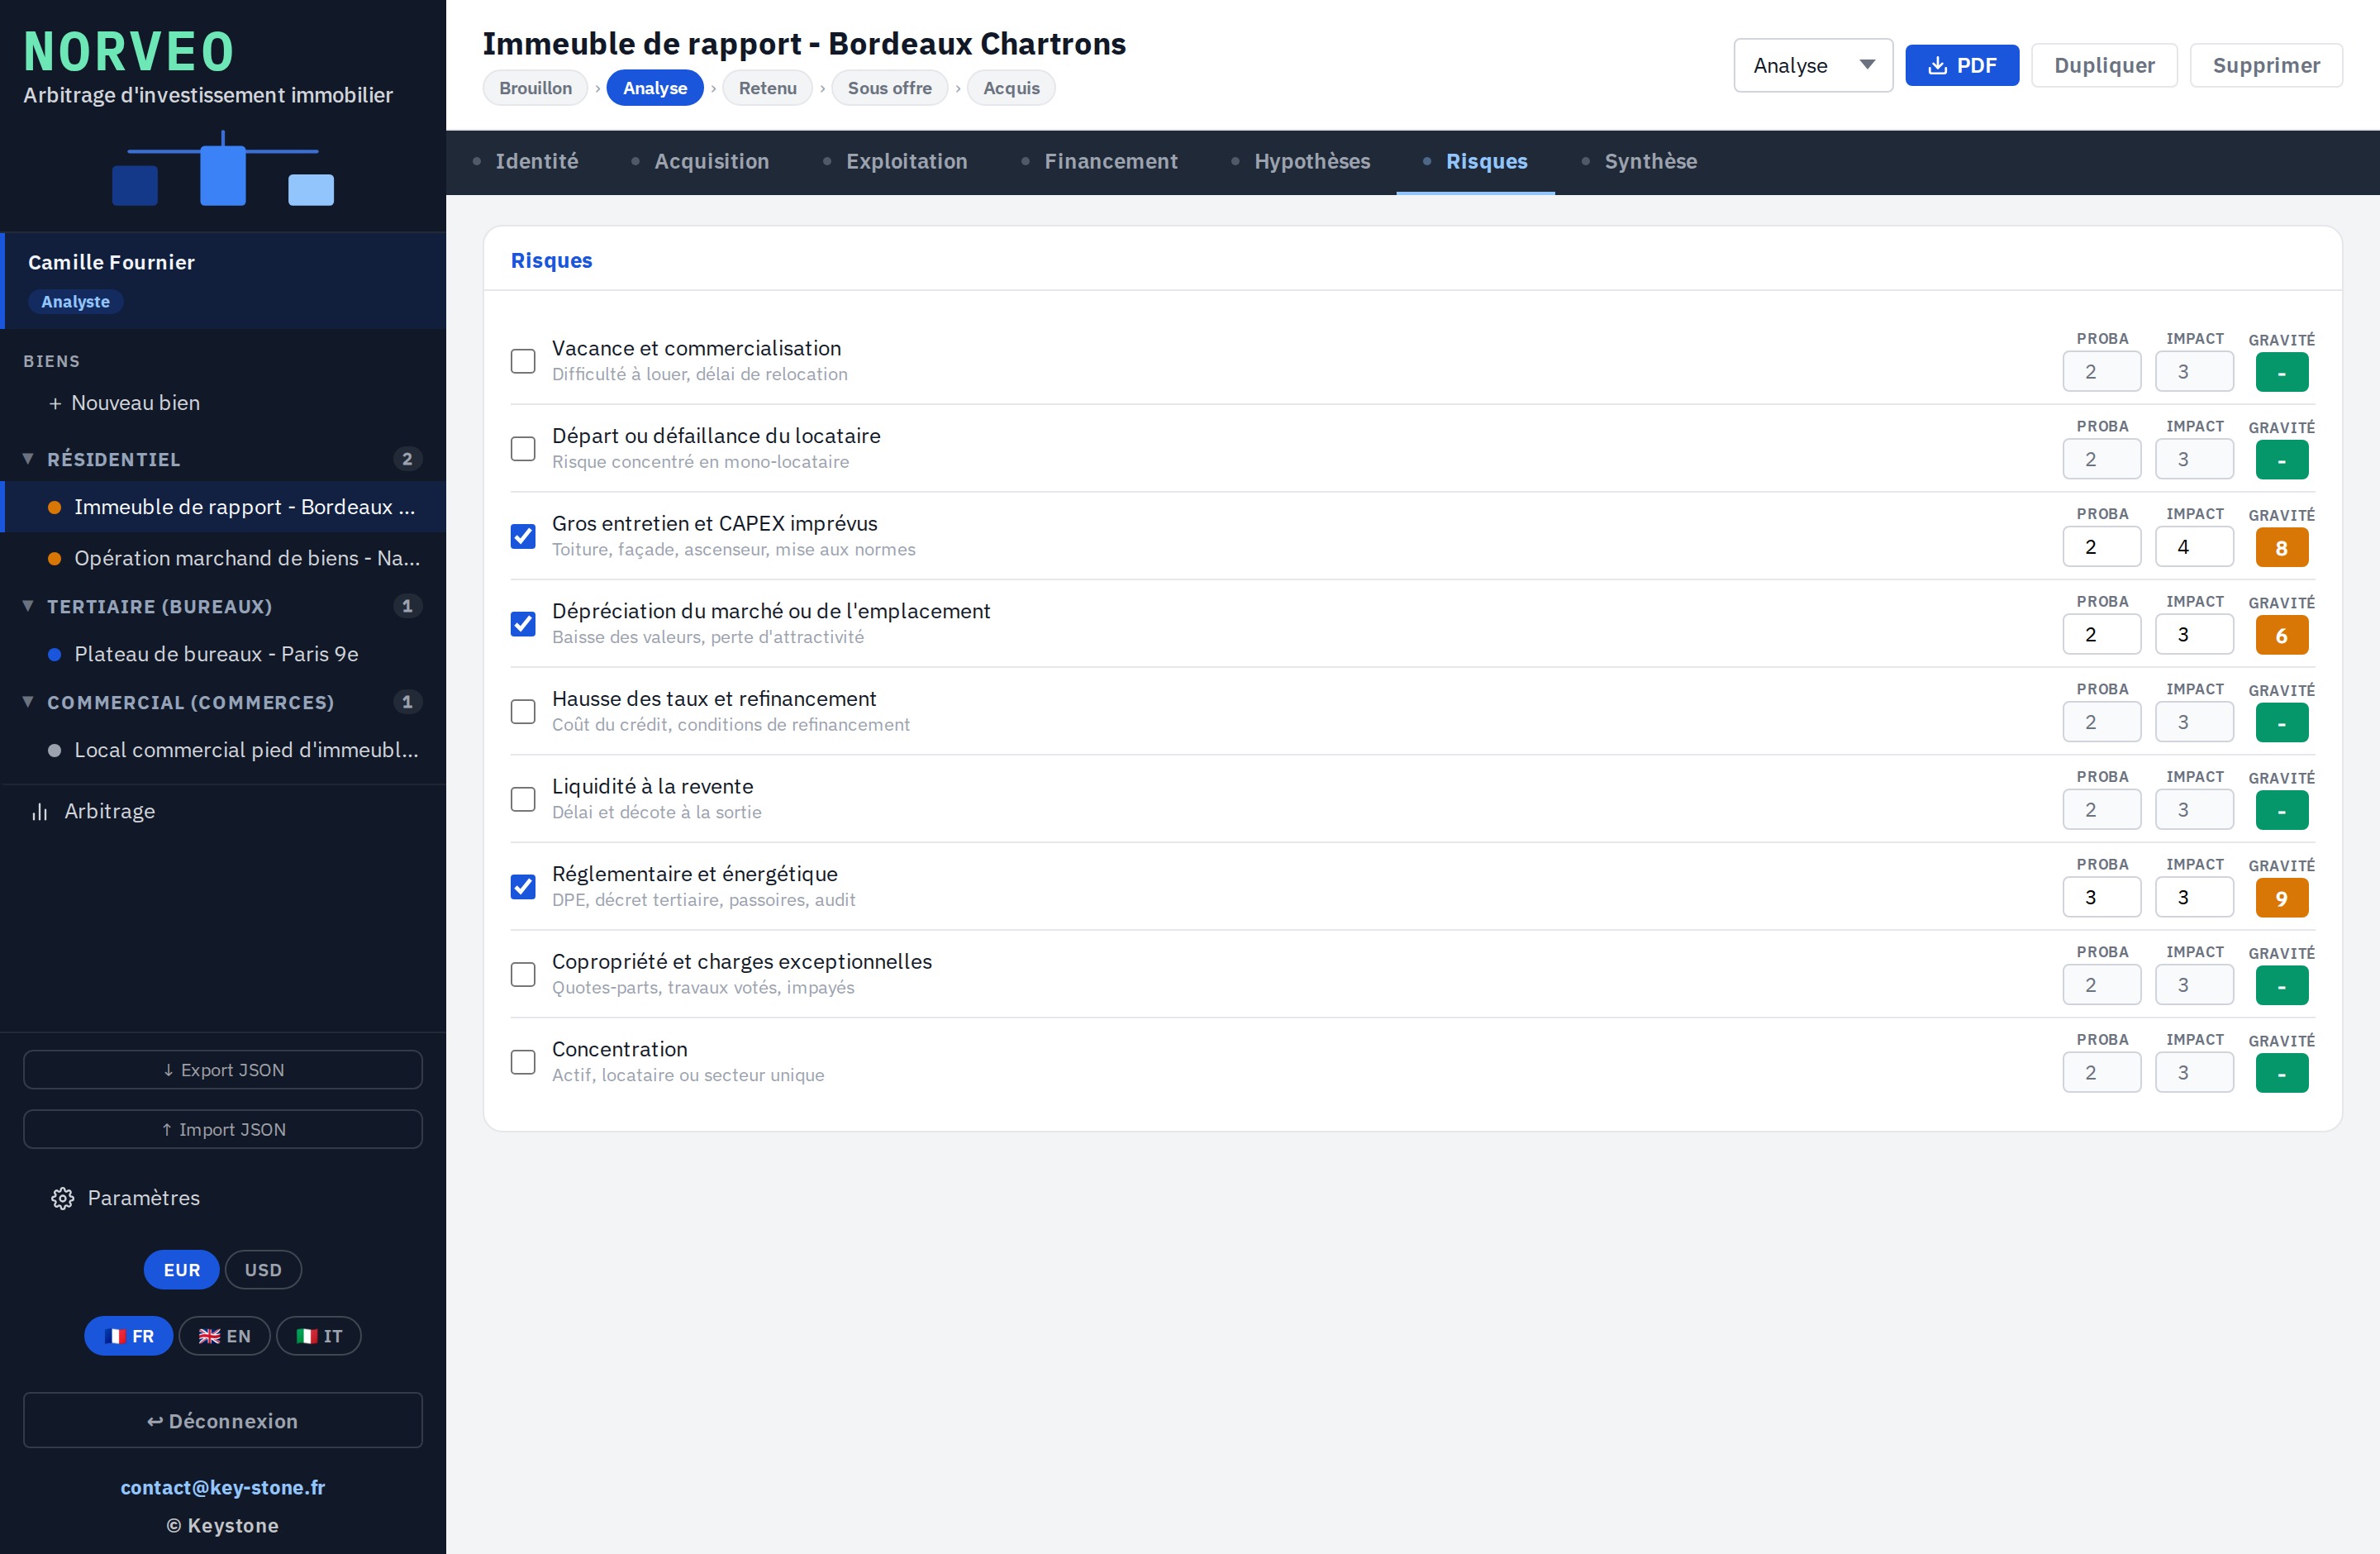The image size is (2380, 1554).
Task: Open the Analyse status dropdown
Action: (1813, 65)
